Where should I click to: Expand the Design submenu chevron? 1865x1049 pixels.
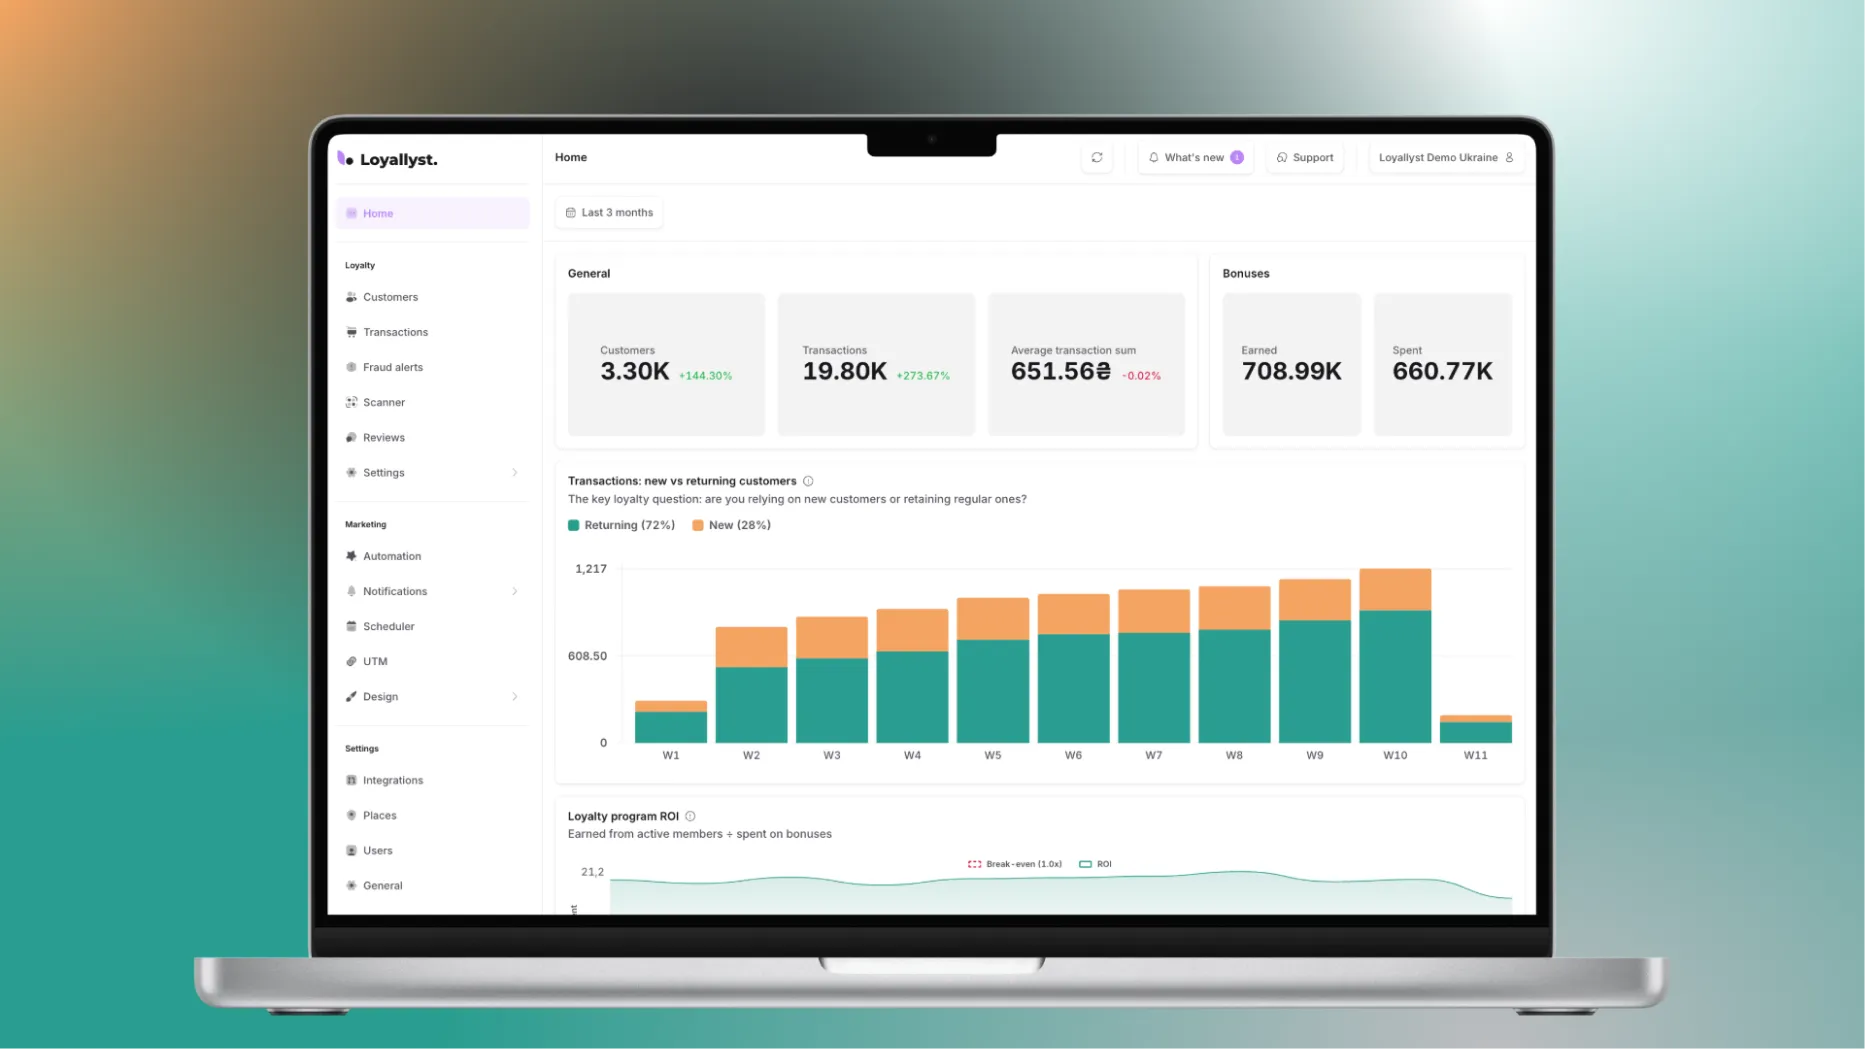[515, 696]
